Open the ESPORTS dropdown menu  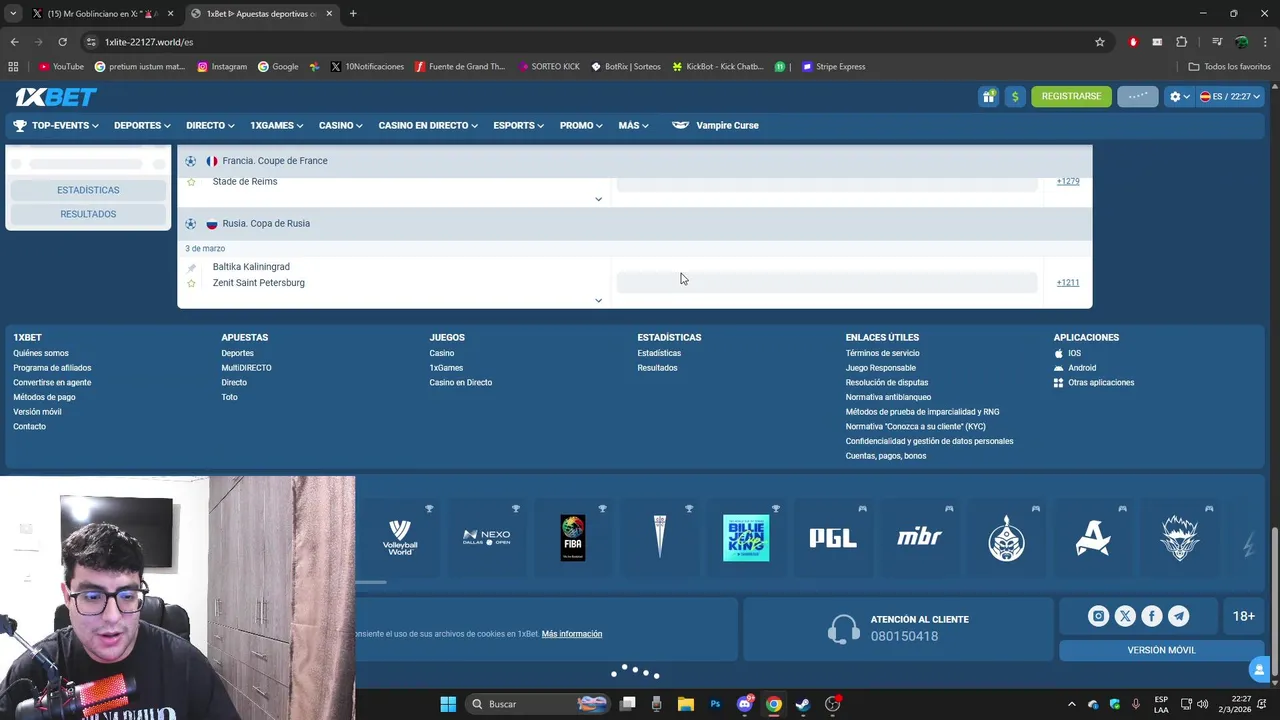[x=518, y=125]
